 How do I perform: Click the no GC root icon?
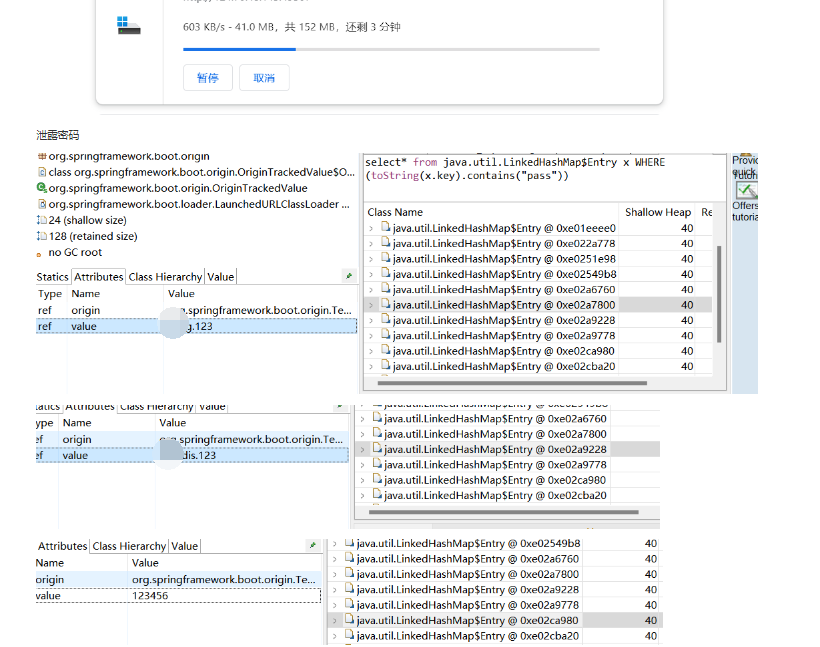click(41, 252)
